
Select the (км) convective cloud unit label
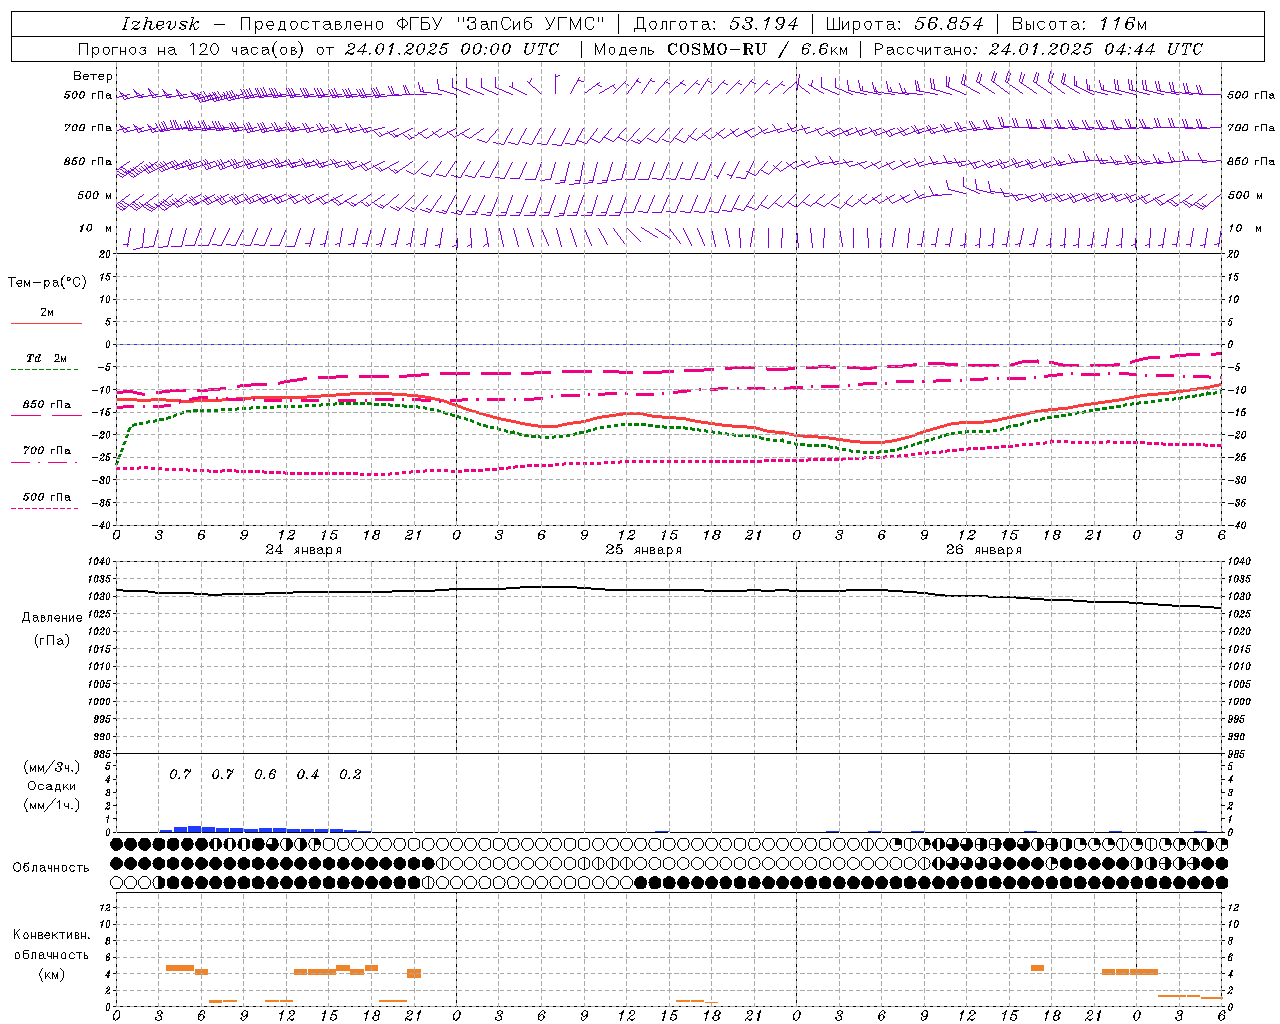tap(51, 974)
